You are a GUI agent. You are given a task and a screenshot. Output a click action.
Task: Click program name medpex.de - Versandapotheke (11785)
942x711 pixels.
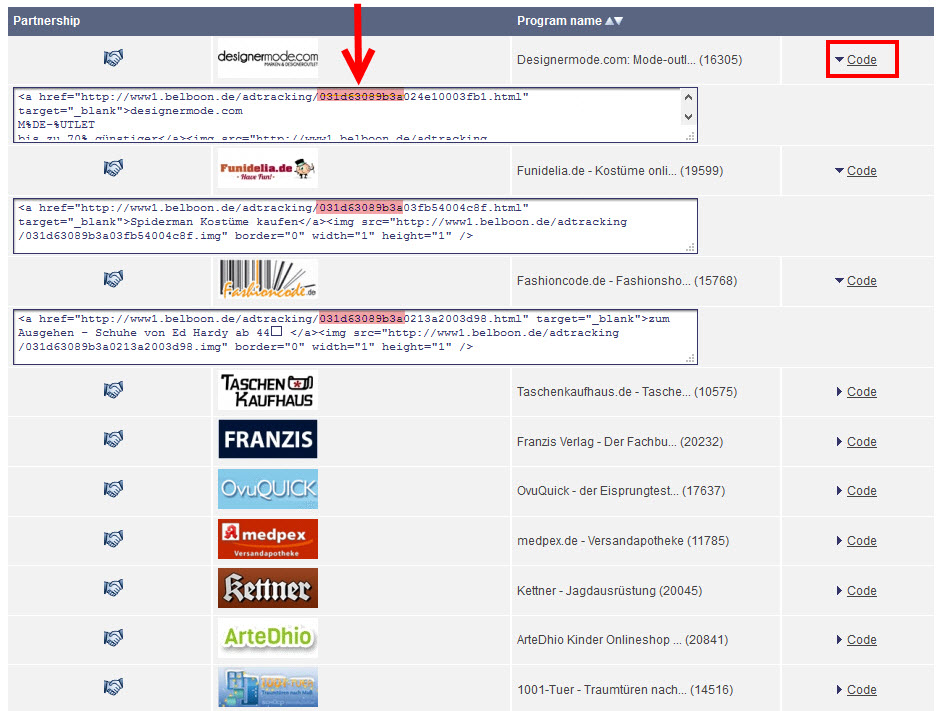623,541
